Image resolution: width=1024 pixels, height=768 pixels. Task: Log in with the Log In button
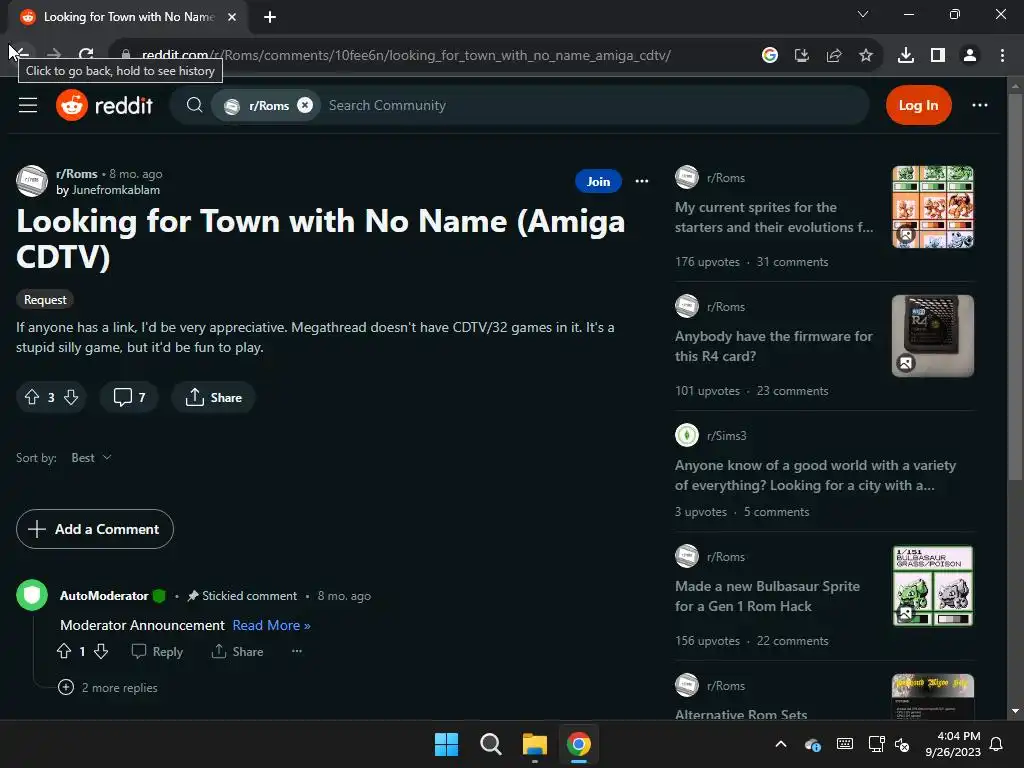[x=918, y=105]
